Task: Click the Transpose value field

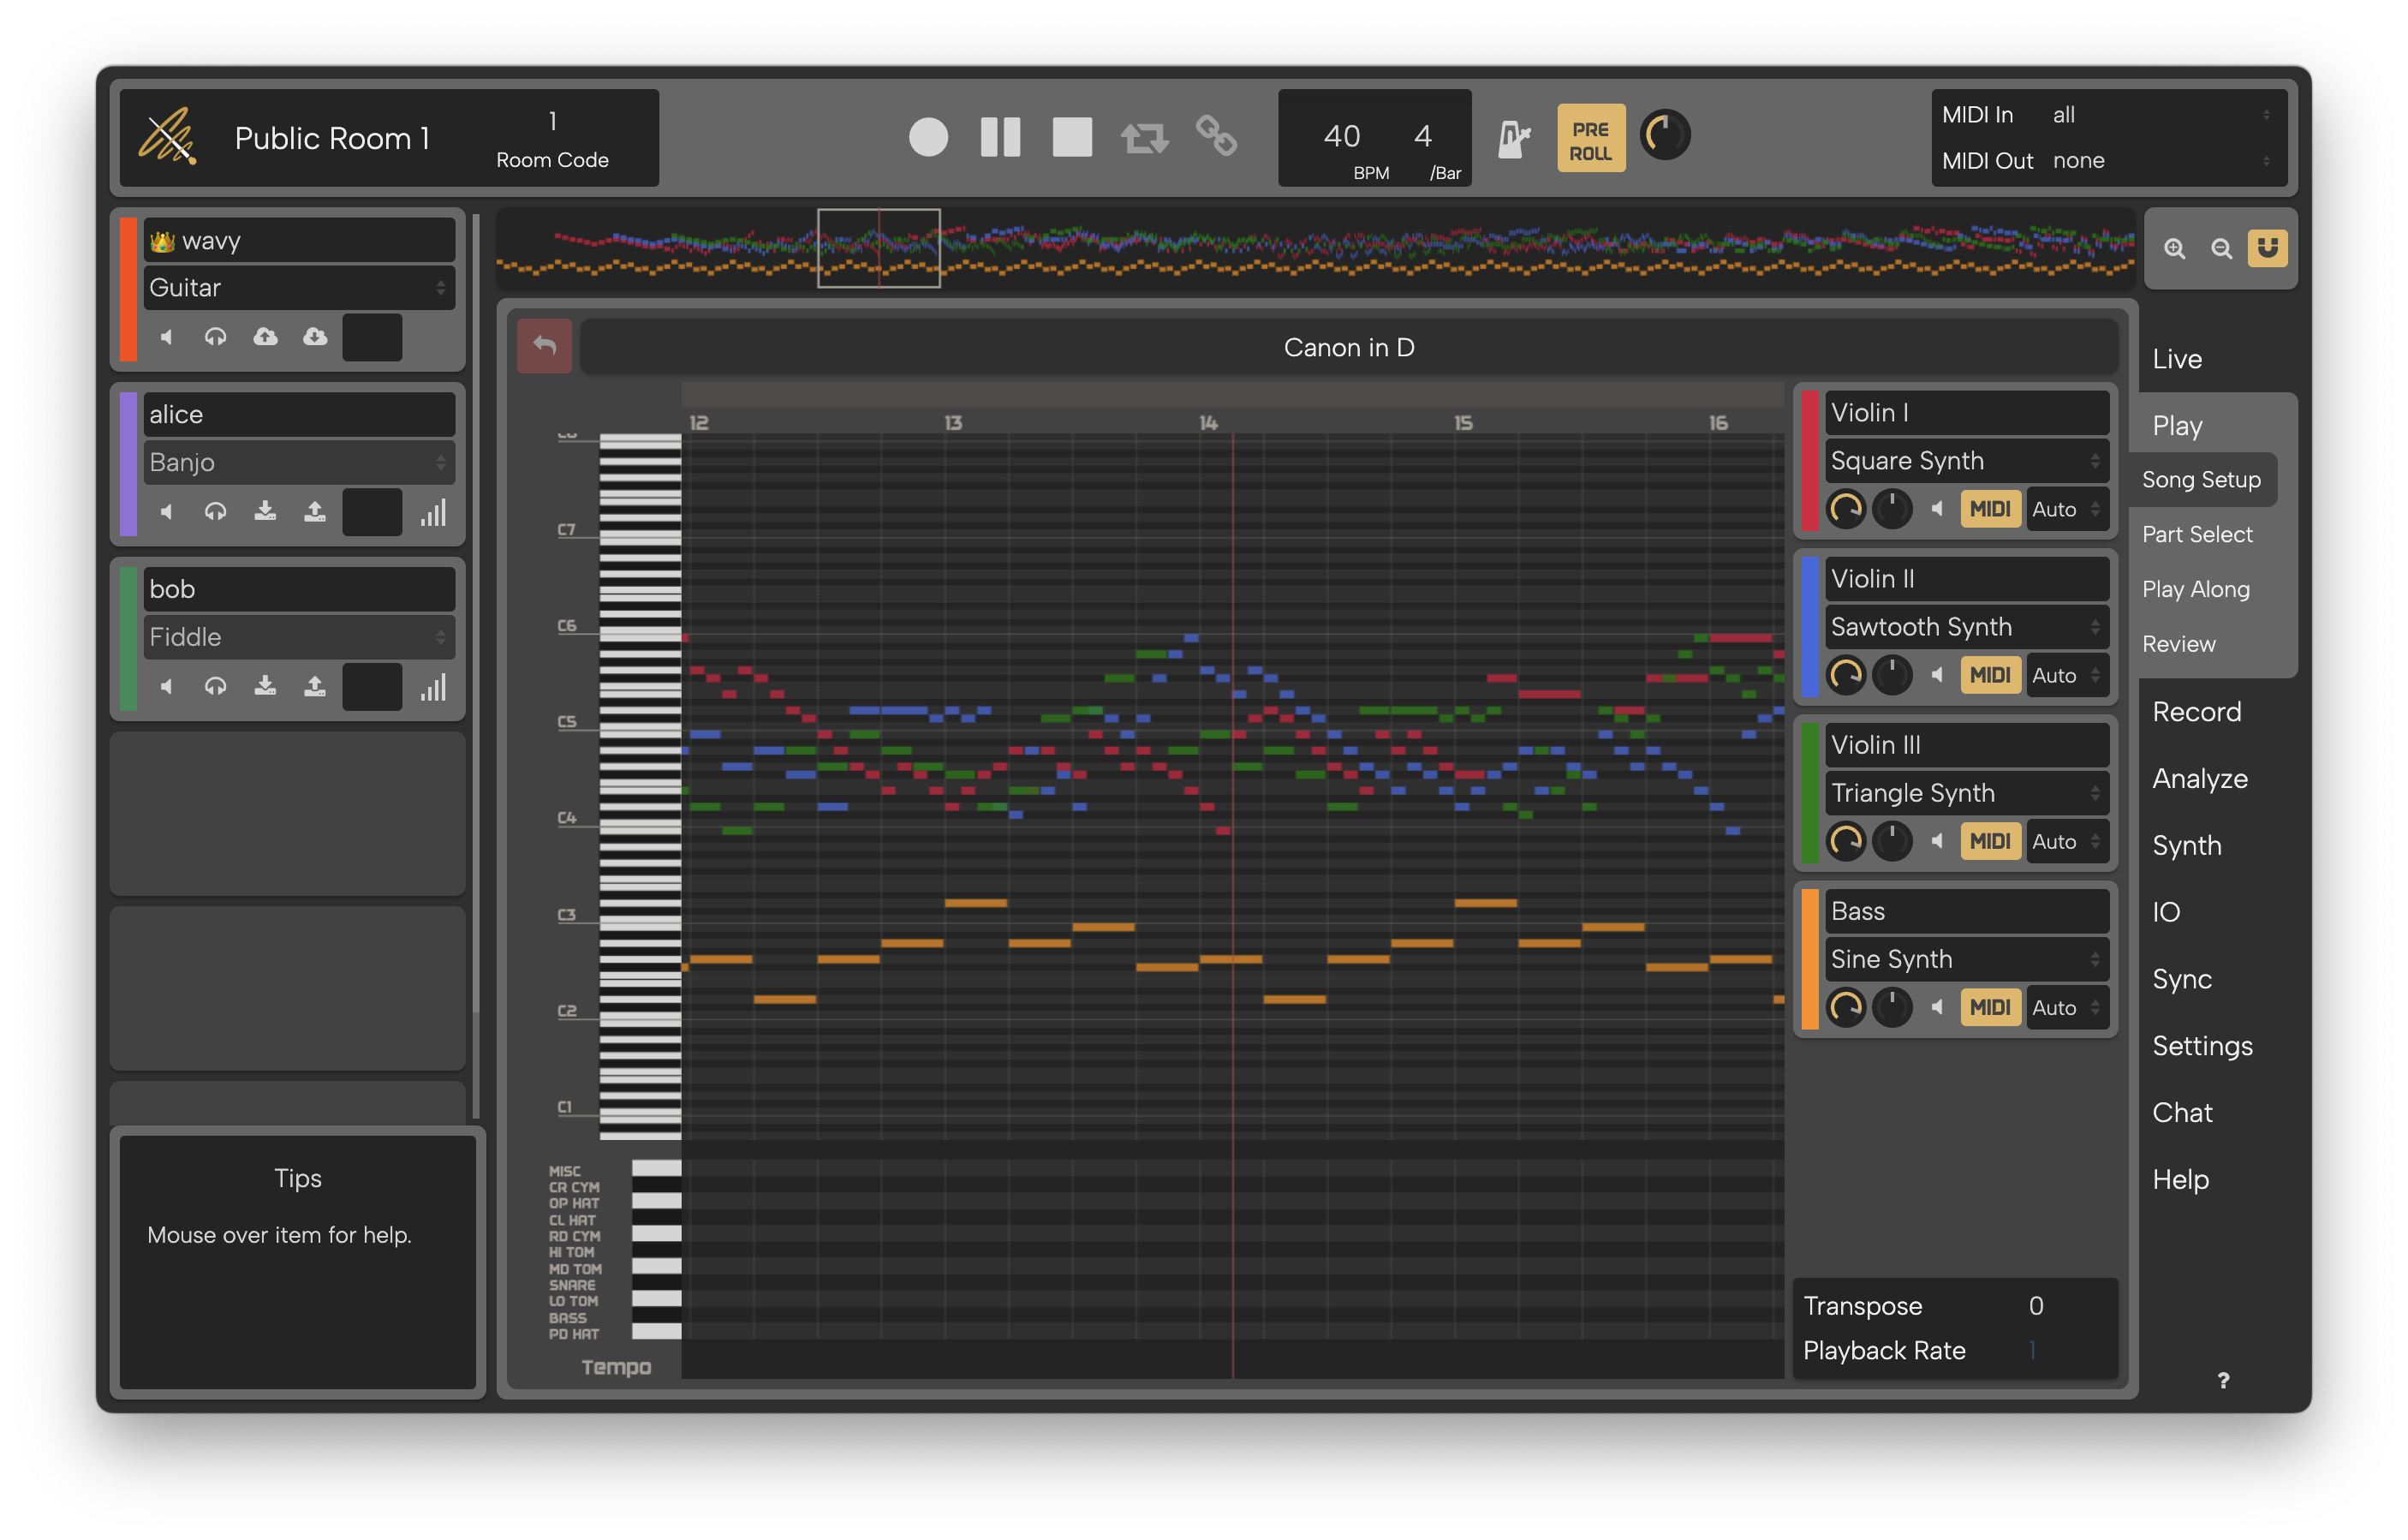Action: (x=2035, y=1306)
